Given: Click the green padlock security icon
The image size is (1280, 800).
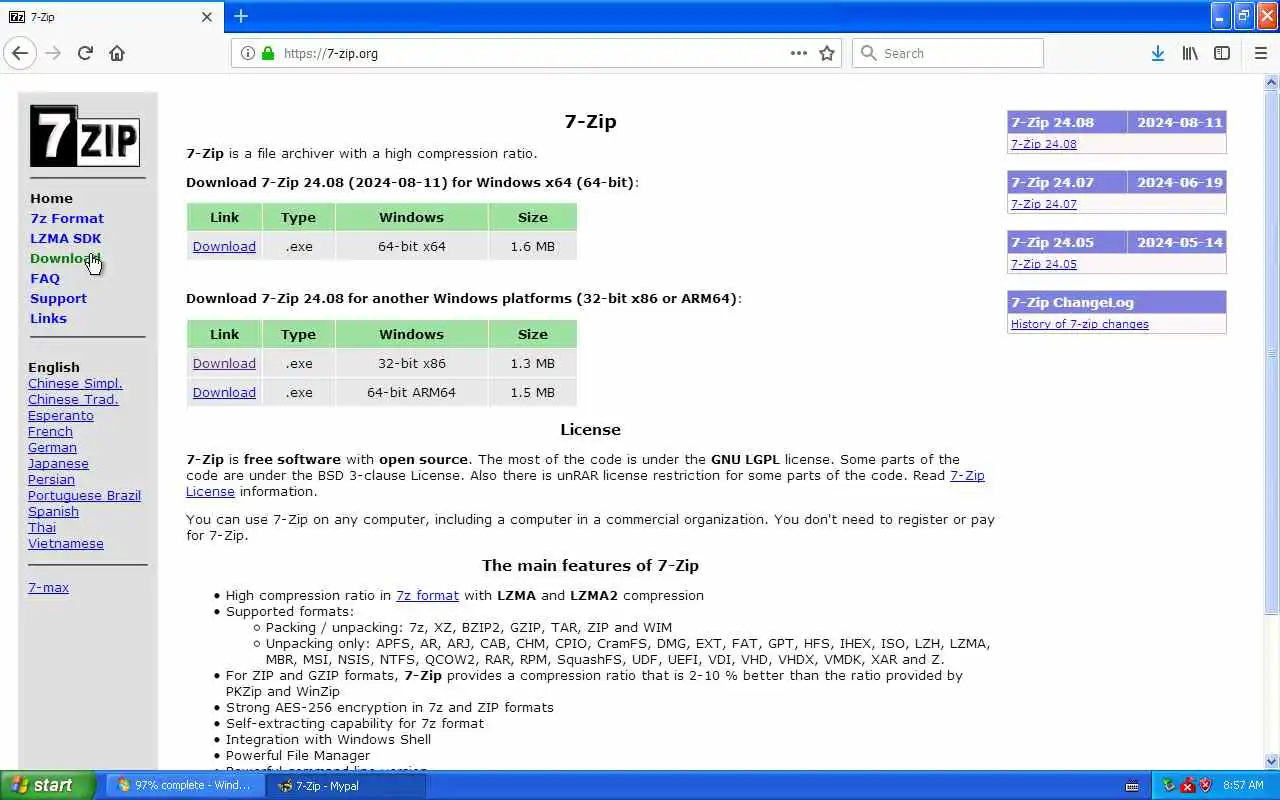Looking at the screenshot, I should [267, 53].
